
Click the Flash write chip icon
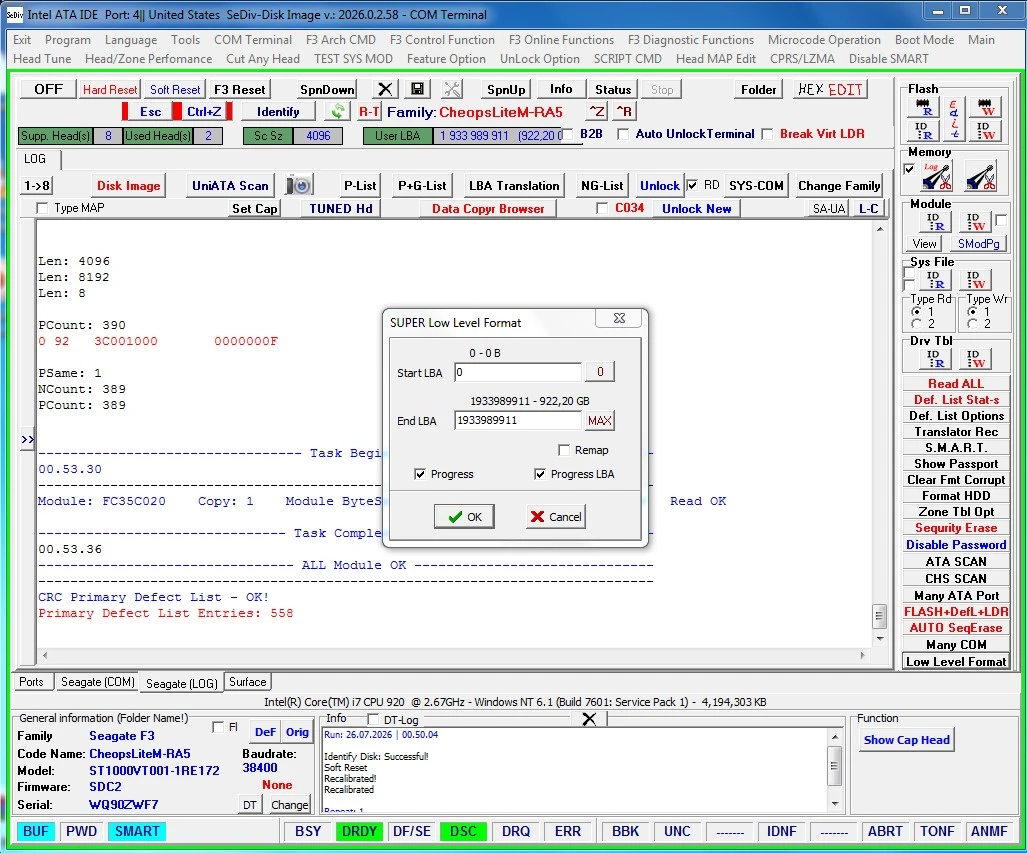(984, 108)
